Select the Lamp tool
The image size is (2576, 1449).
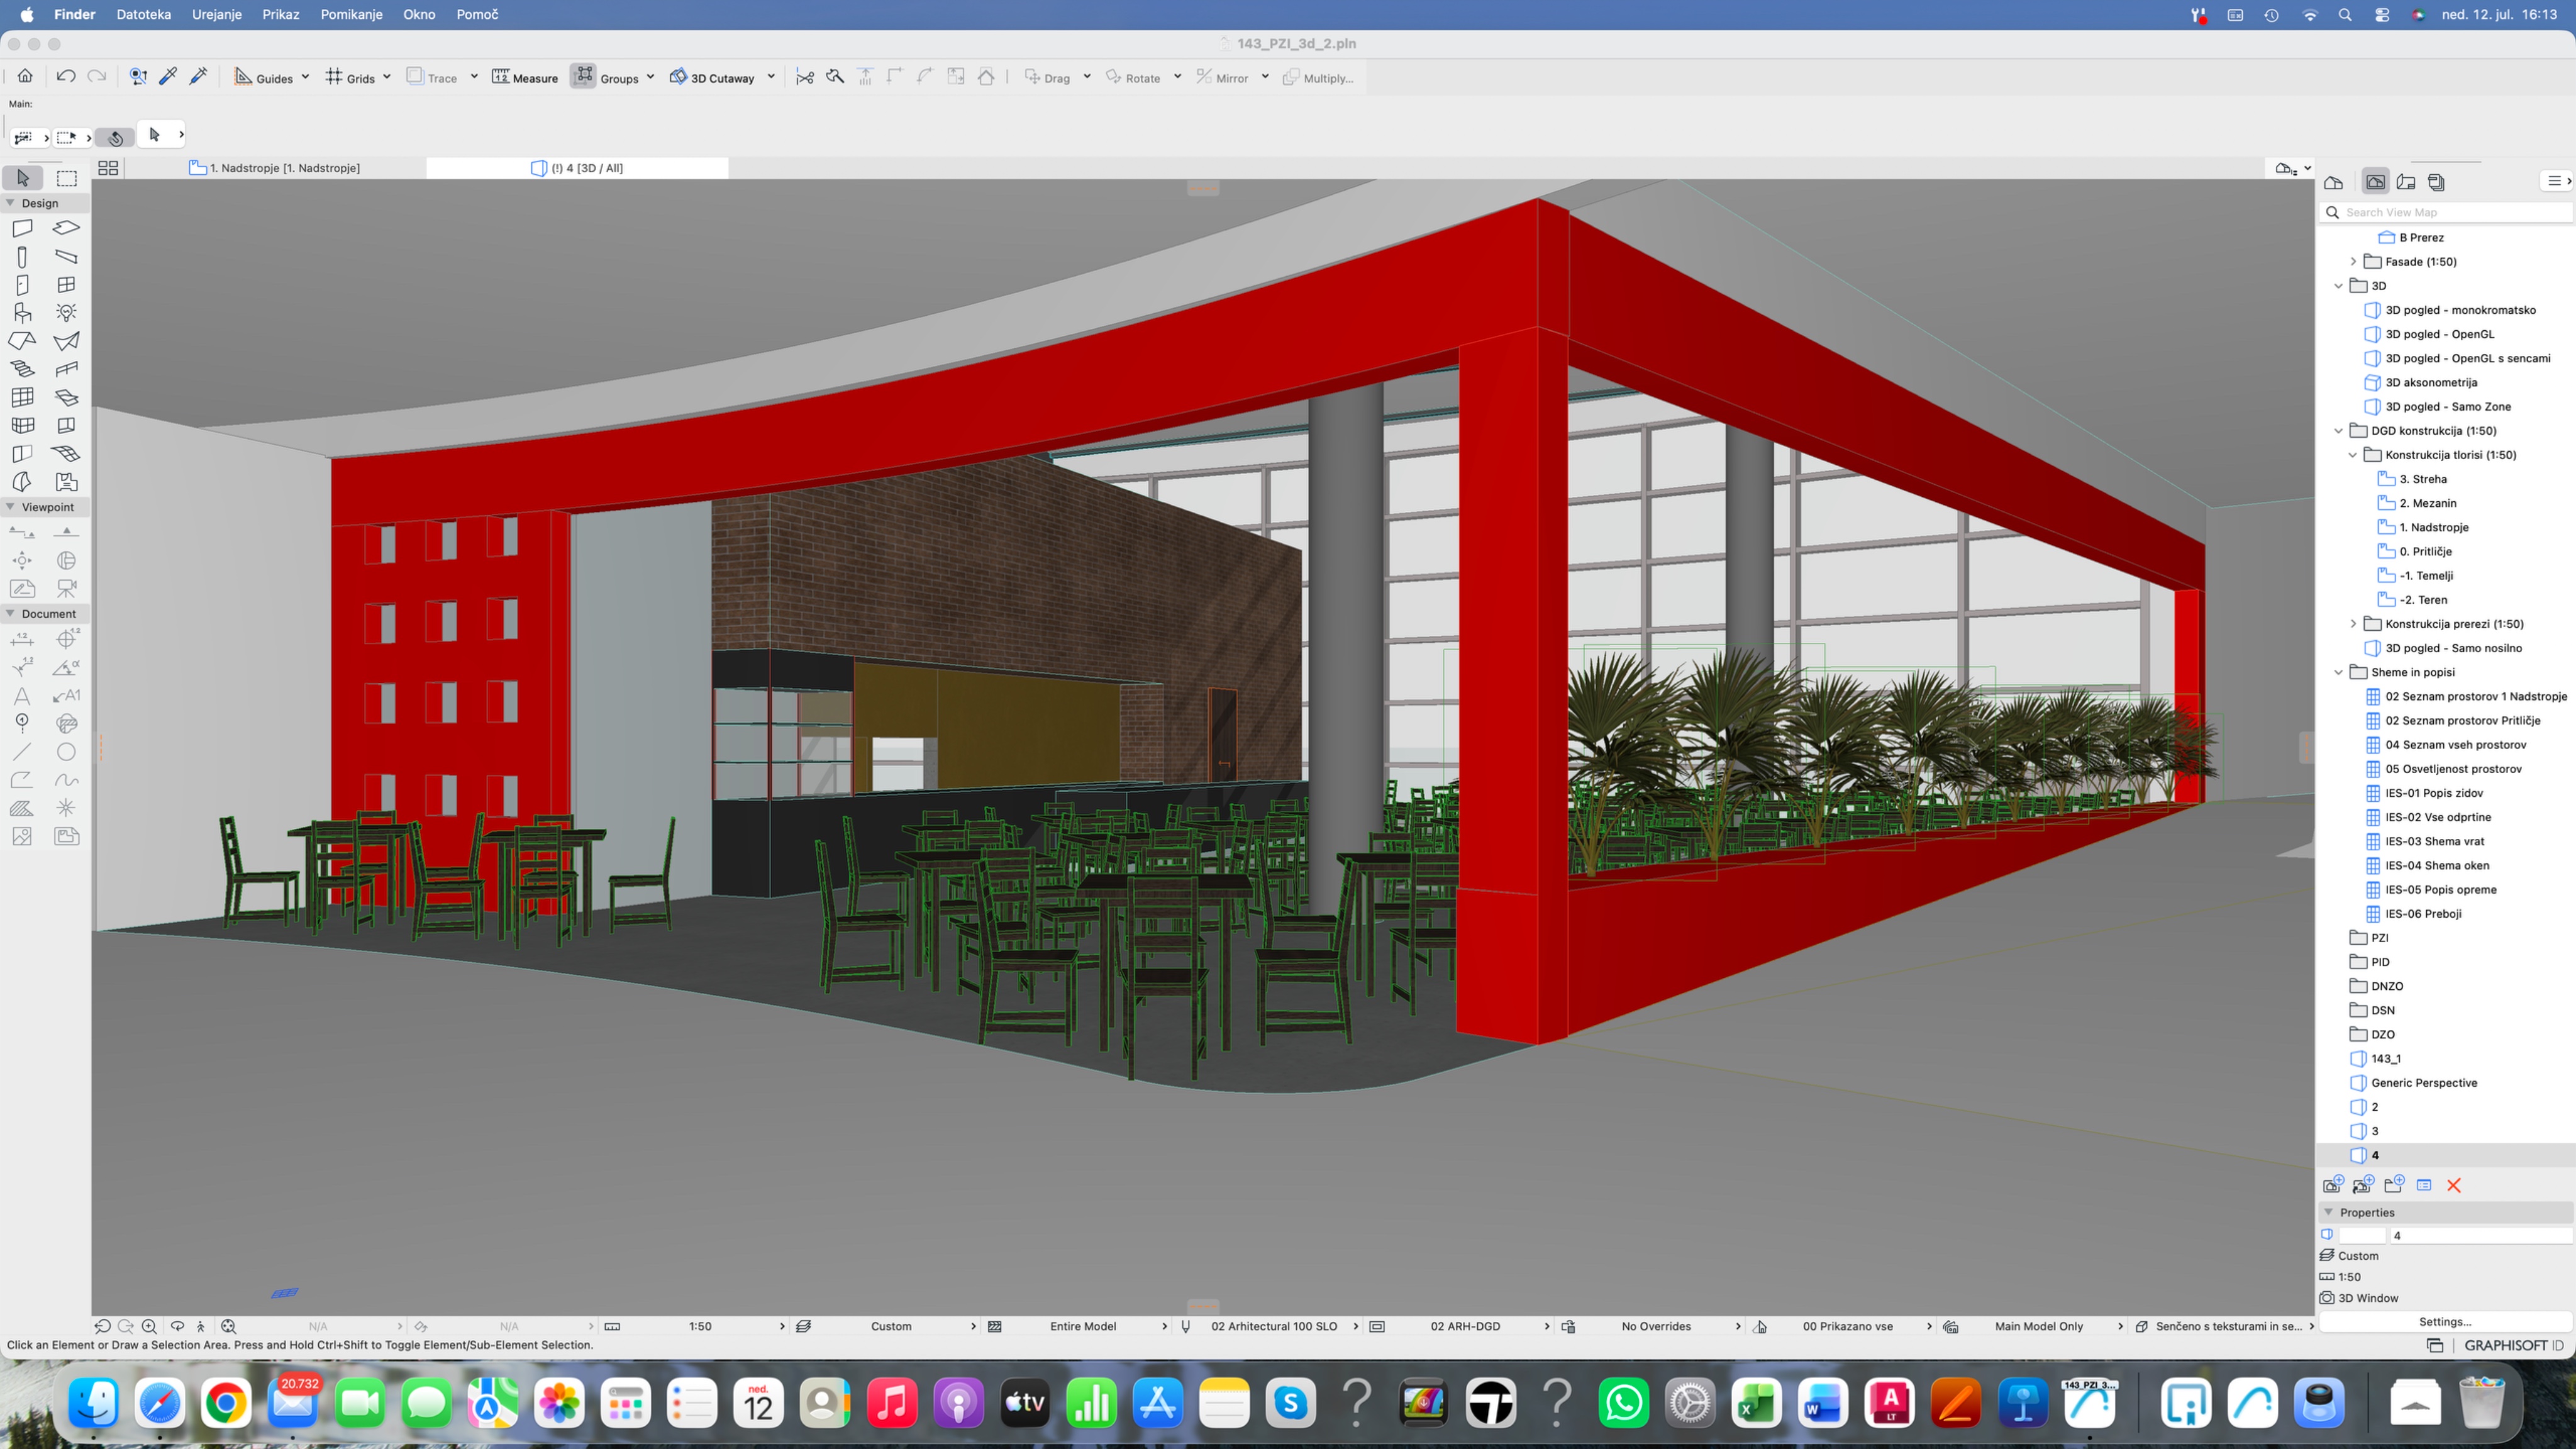pos(67,313)
